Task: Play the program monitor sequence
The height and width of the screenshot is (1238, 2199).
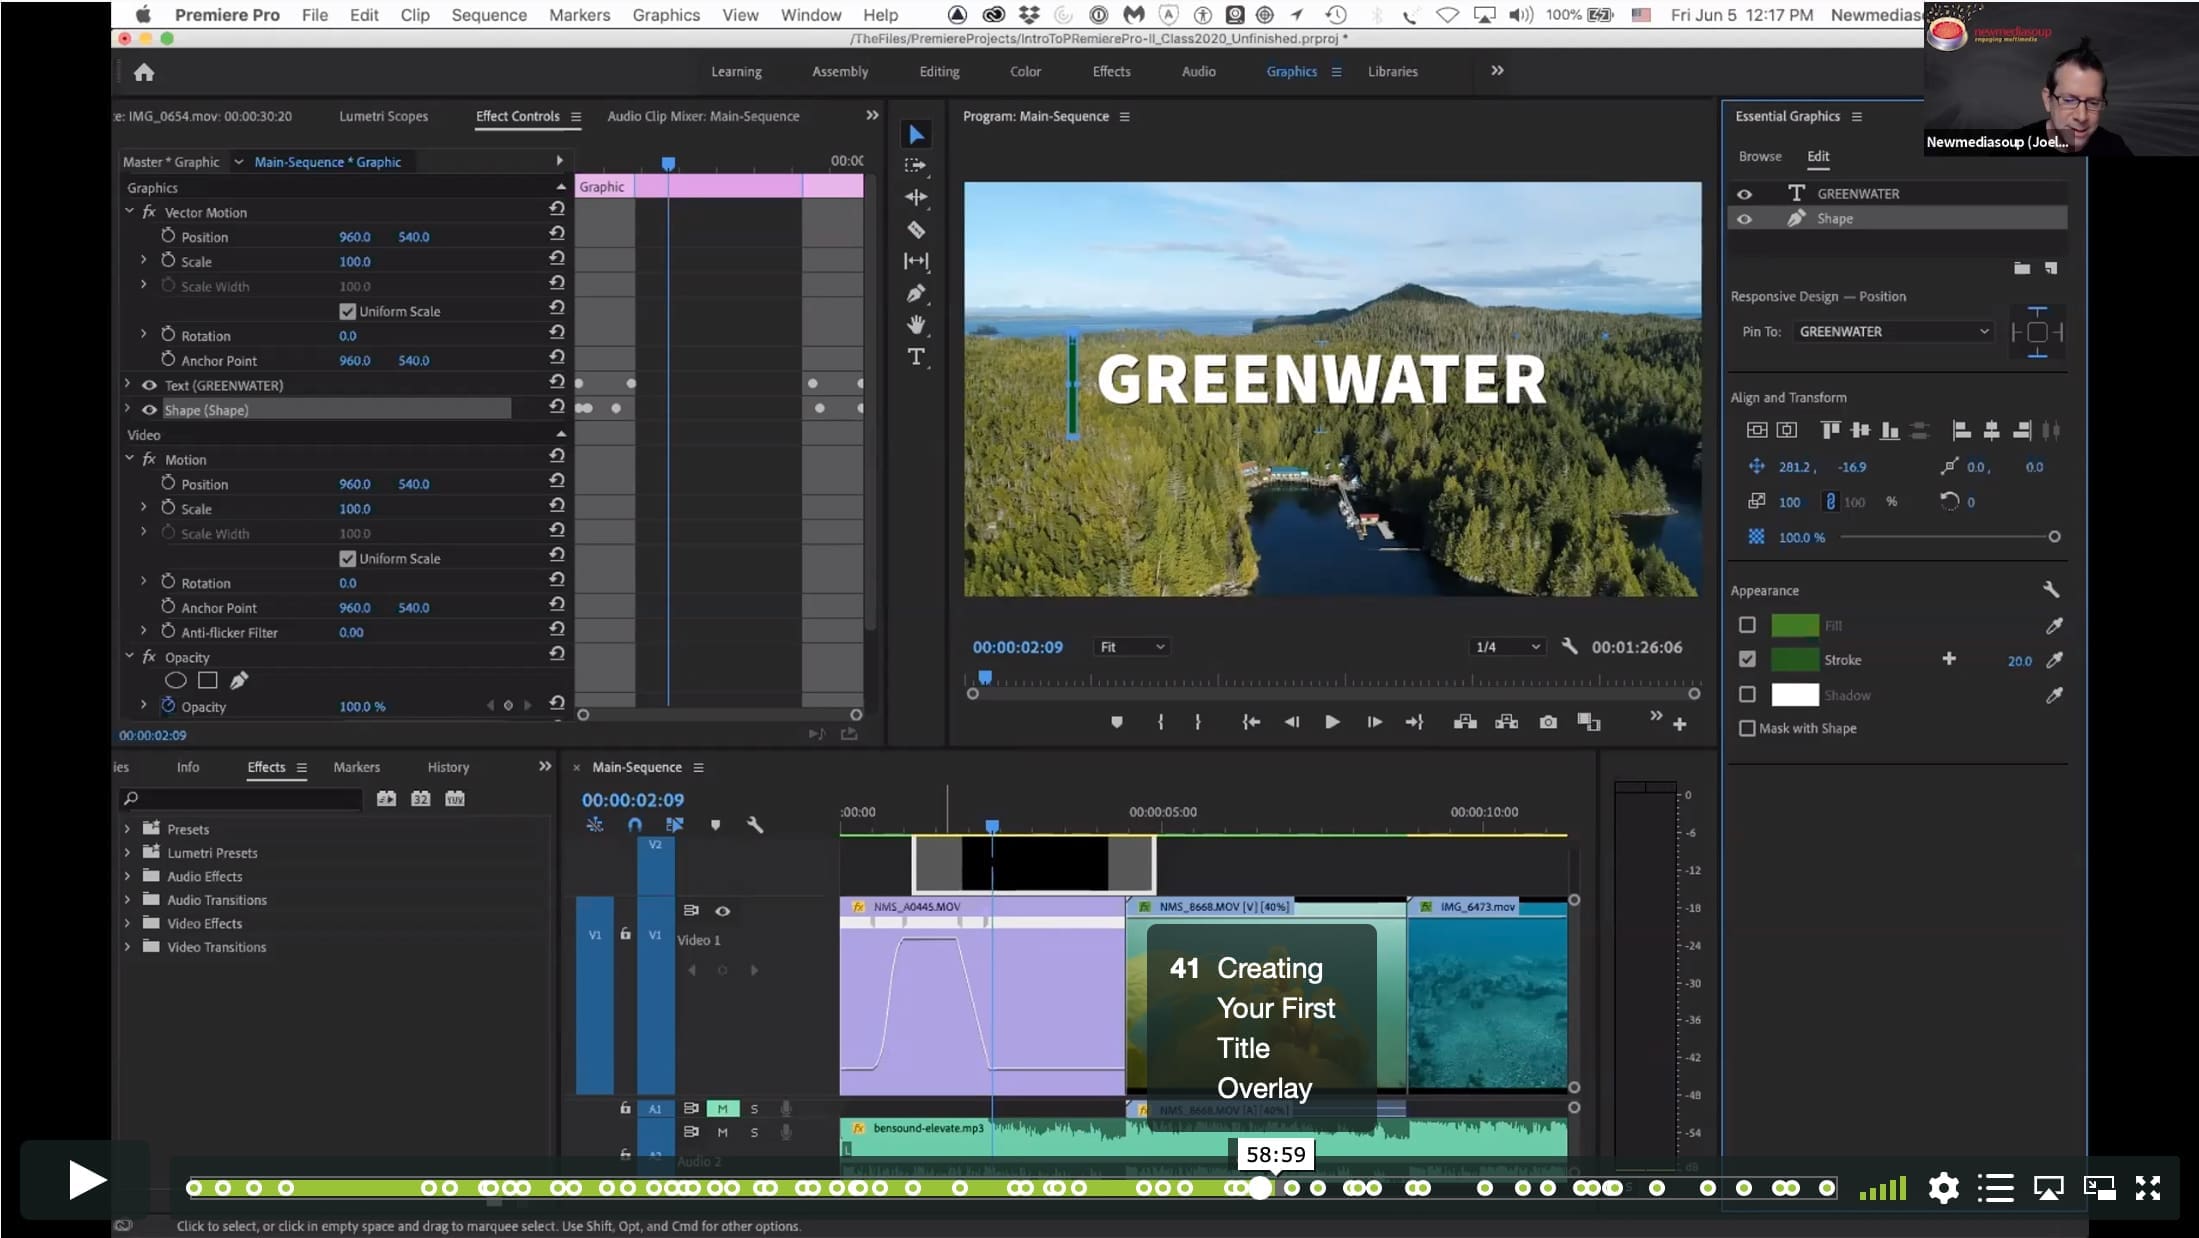Action: click(x=1332, y=722)
